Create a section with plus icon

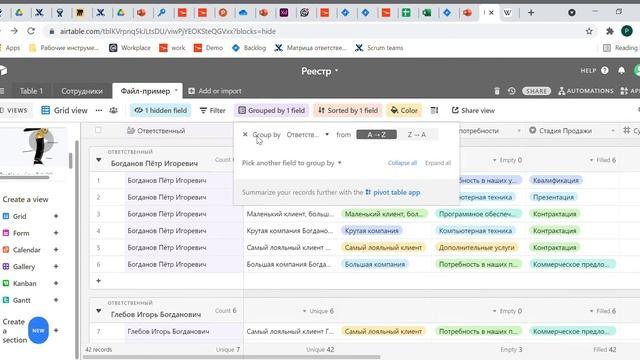[56, 330]
